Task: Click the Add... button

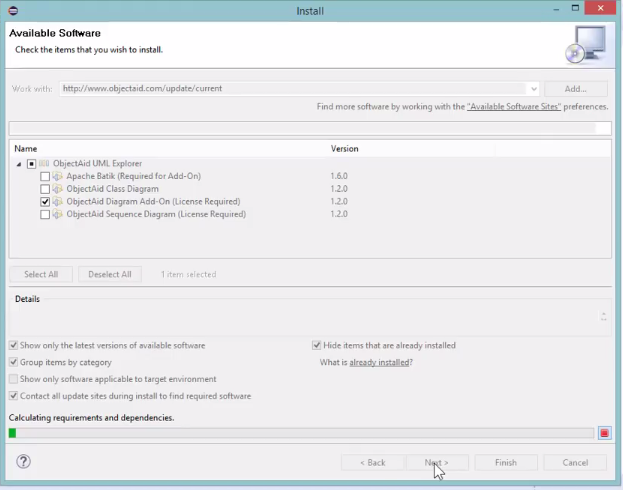Action: pyautogui.click(x=576, y=89)
